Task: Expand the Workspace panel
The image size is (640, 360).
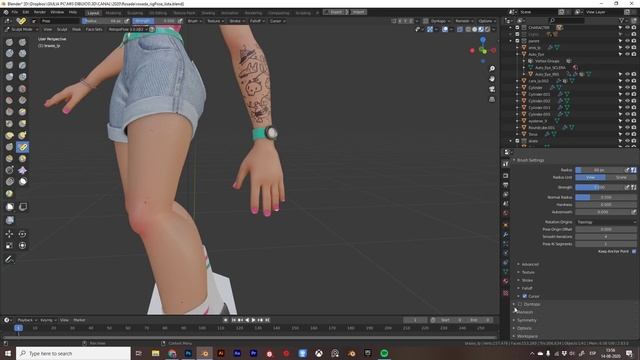Action: coord(527,336)
